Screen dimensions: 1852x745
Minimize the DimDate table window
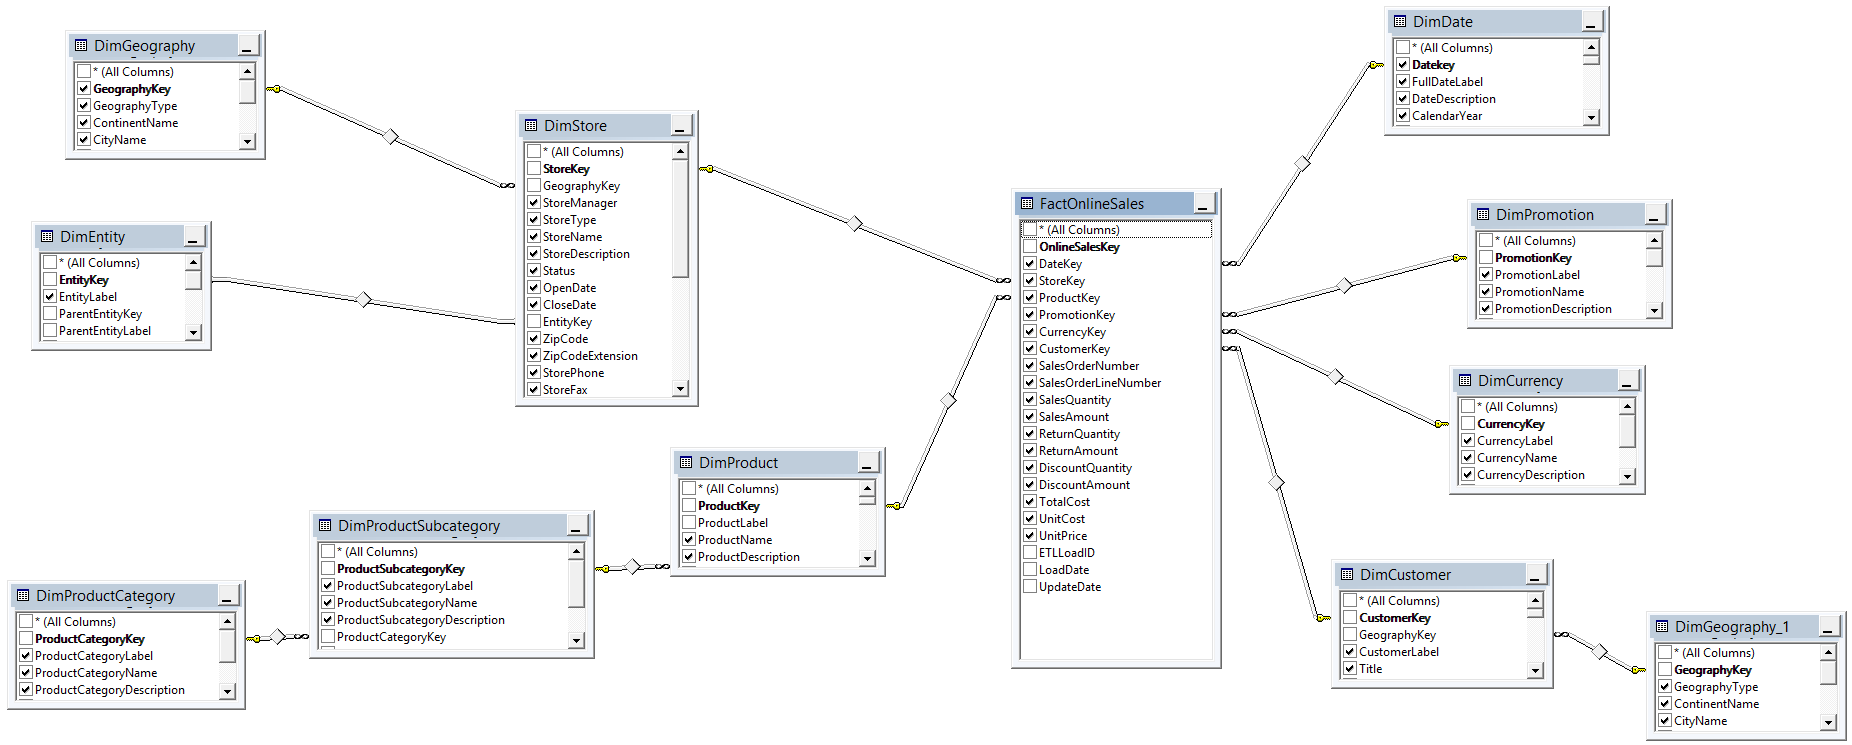click(x=1592, y=22)
